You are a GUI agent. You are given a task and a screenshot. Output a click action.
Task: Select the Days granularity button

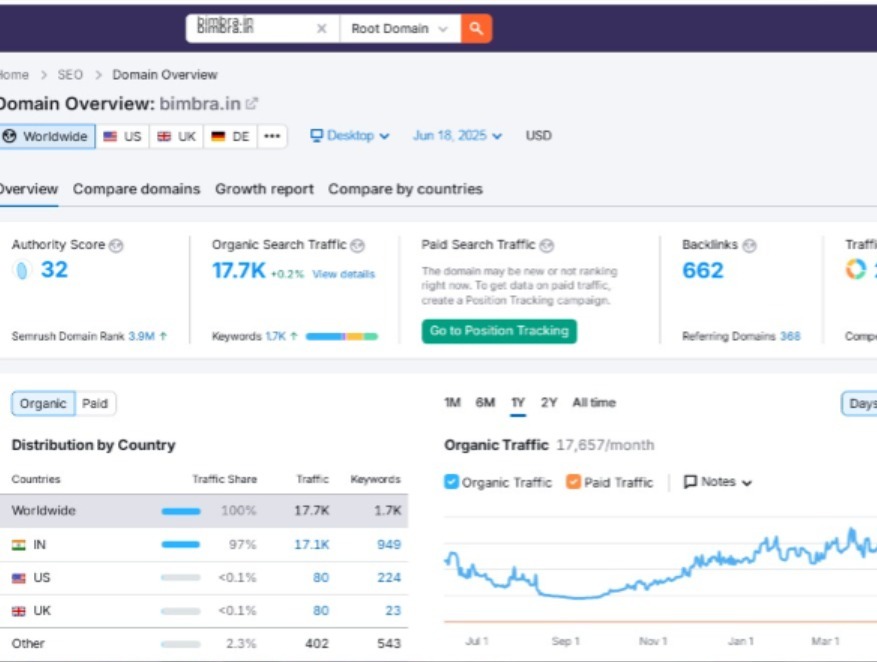coord(860,404)
